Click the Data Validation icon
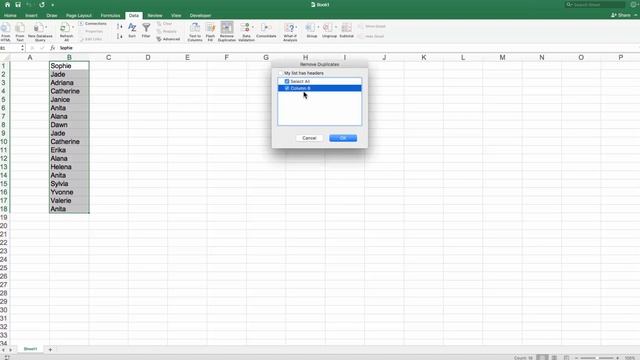This screenshot has height=360, width=640. click(x=246, y=32)
